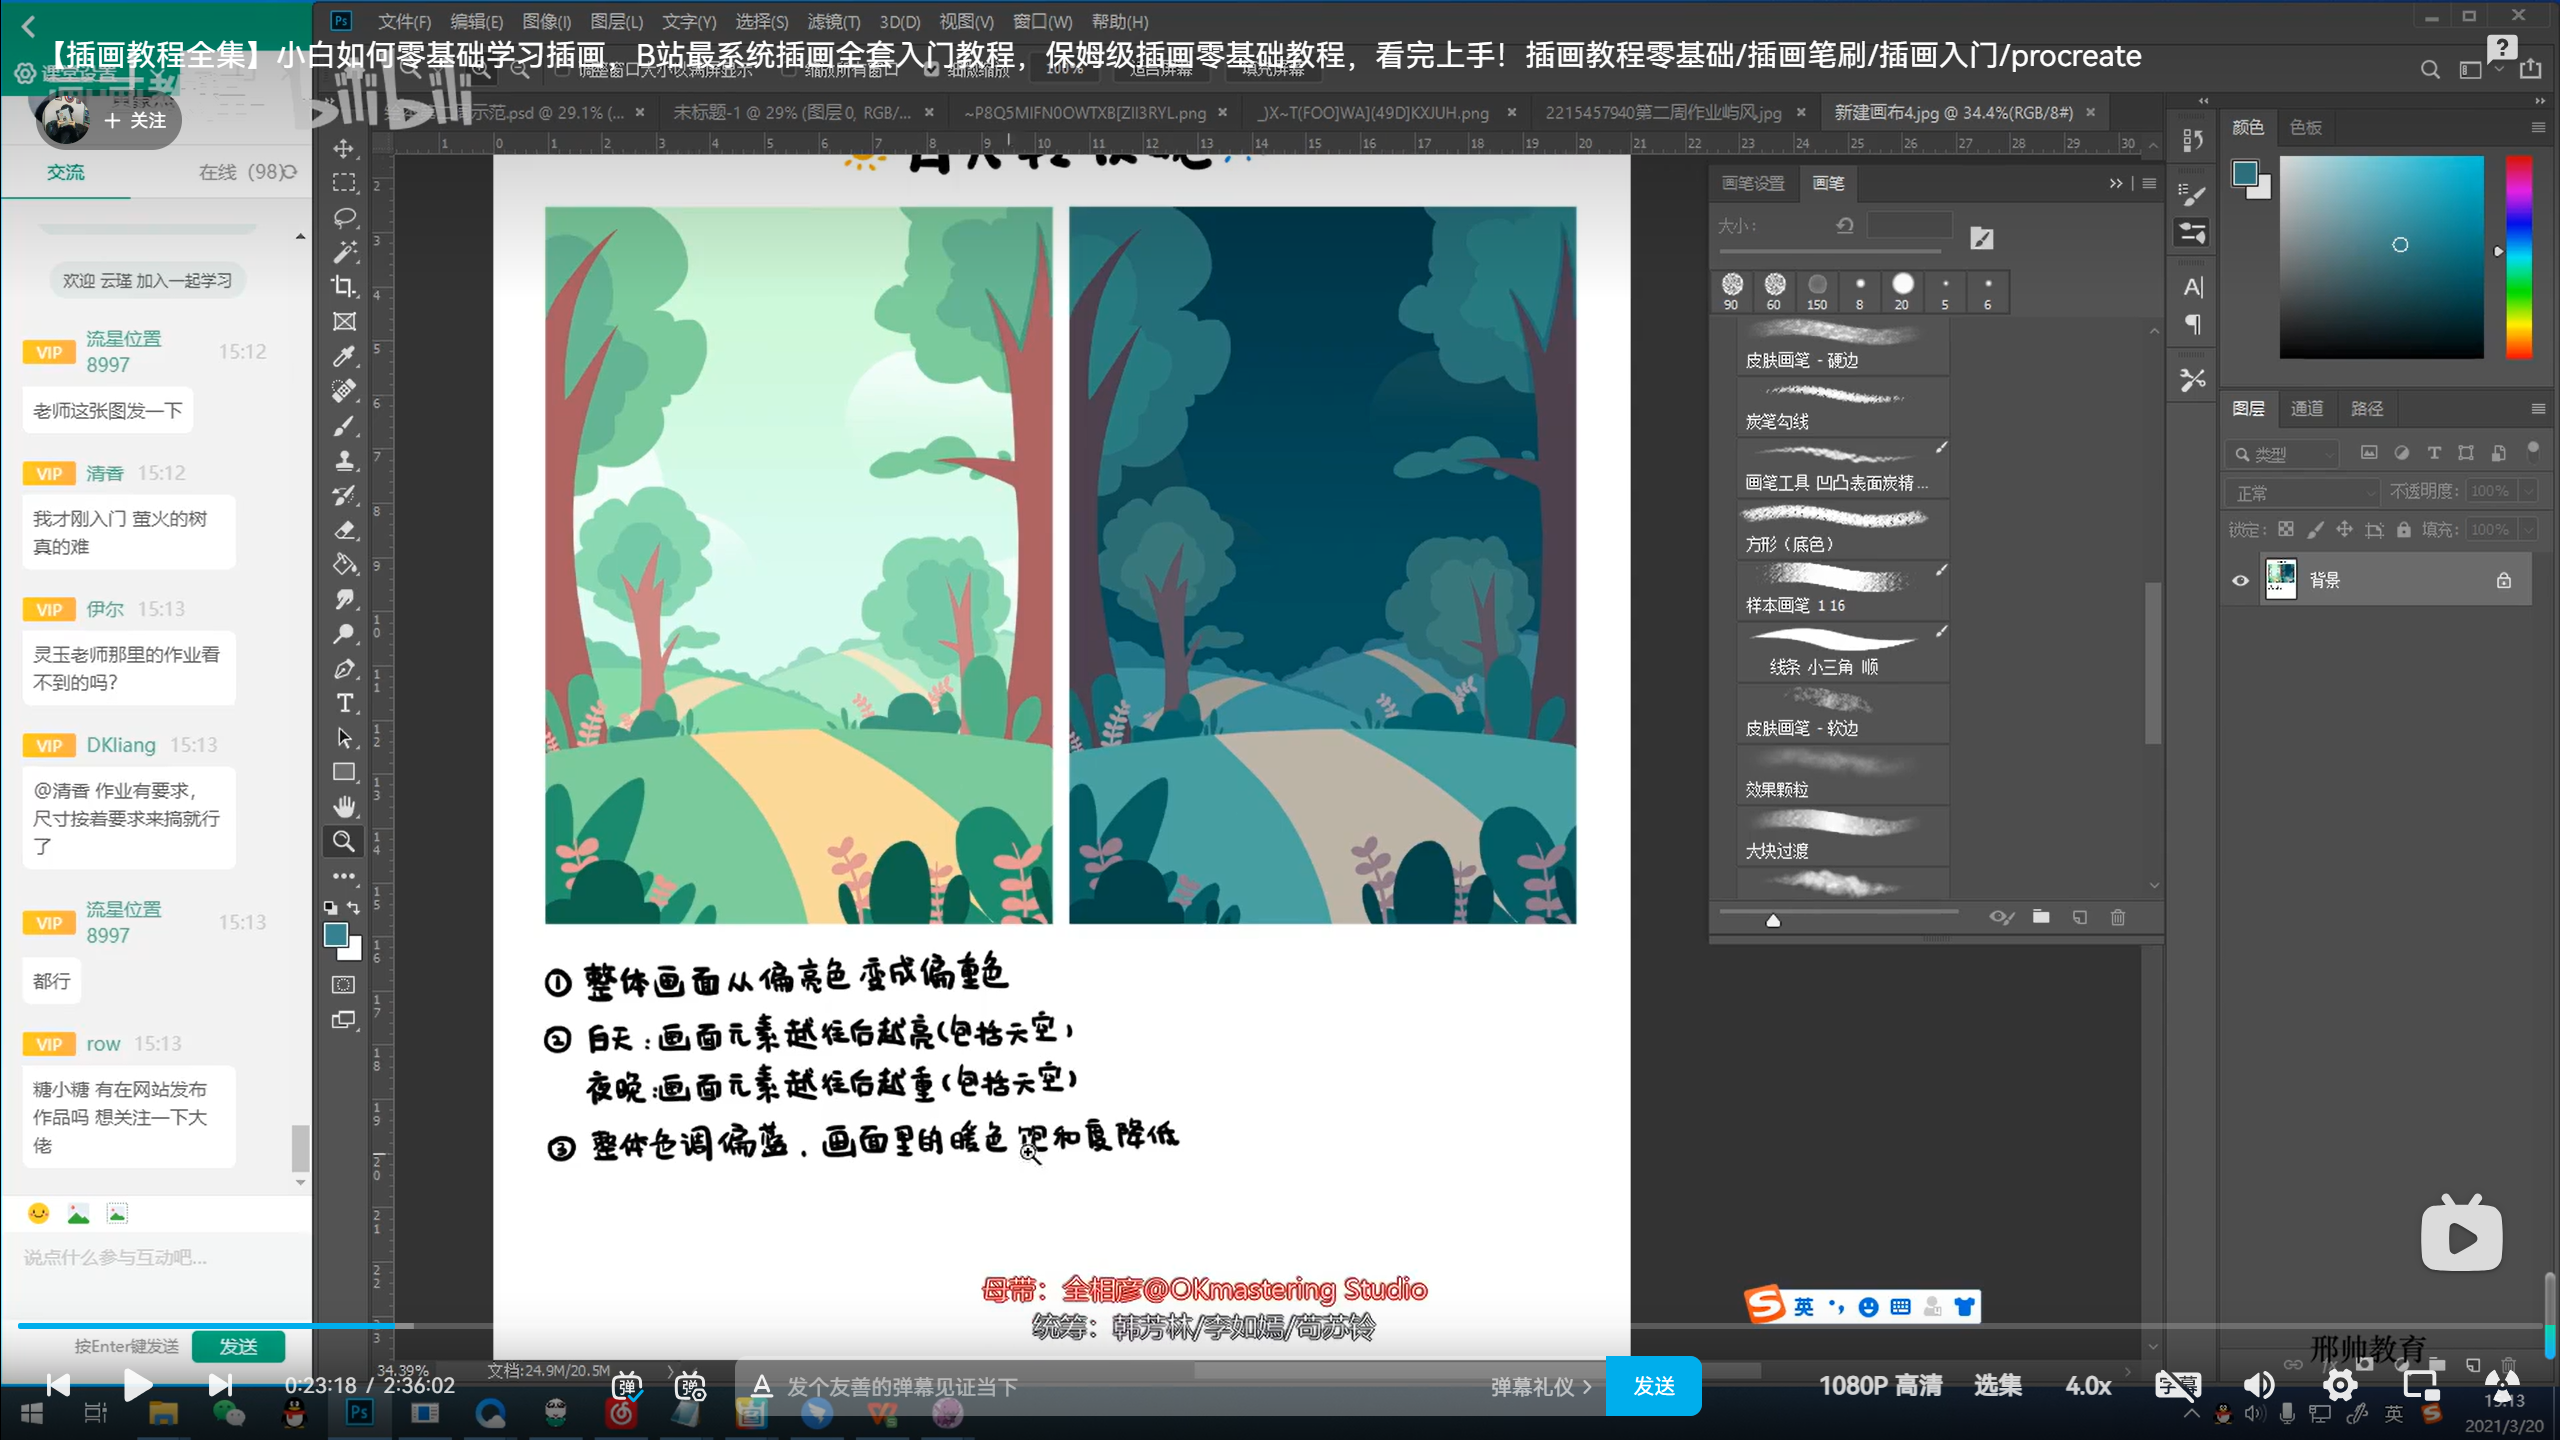The width and height of the screenshot is (2560, 1440).
Task: Select the Lasso tool
Action: 344,217
